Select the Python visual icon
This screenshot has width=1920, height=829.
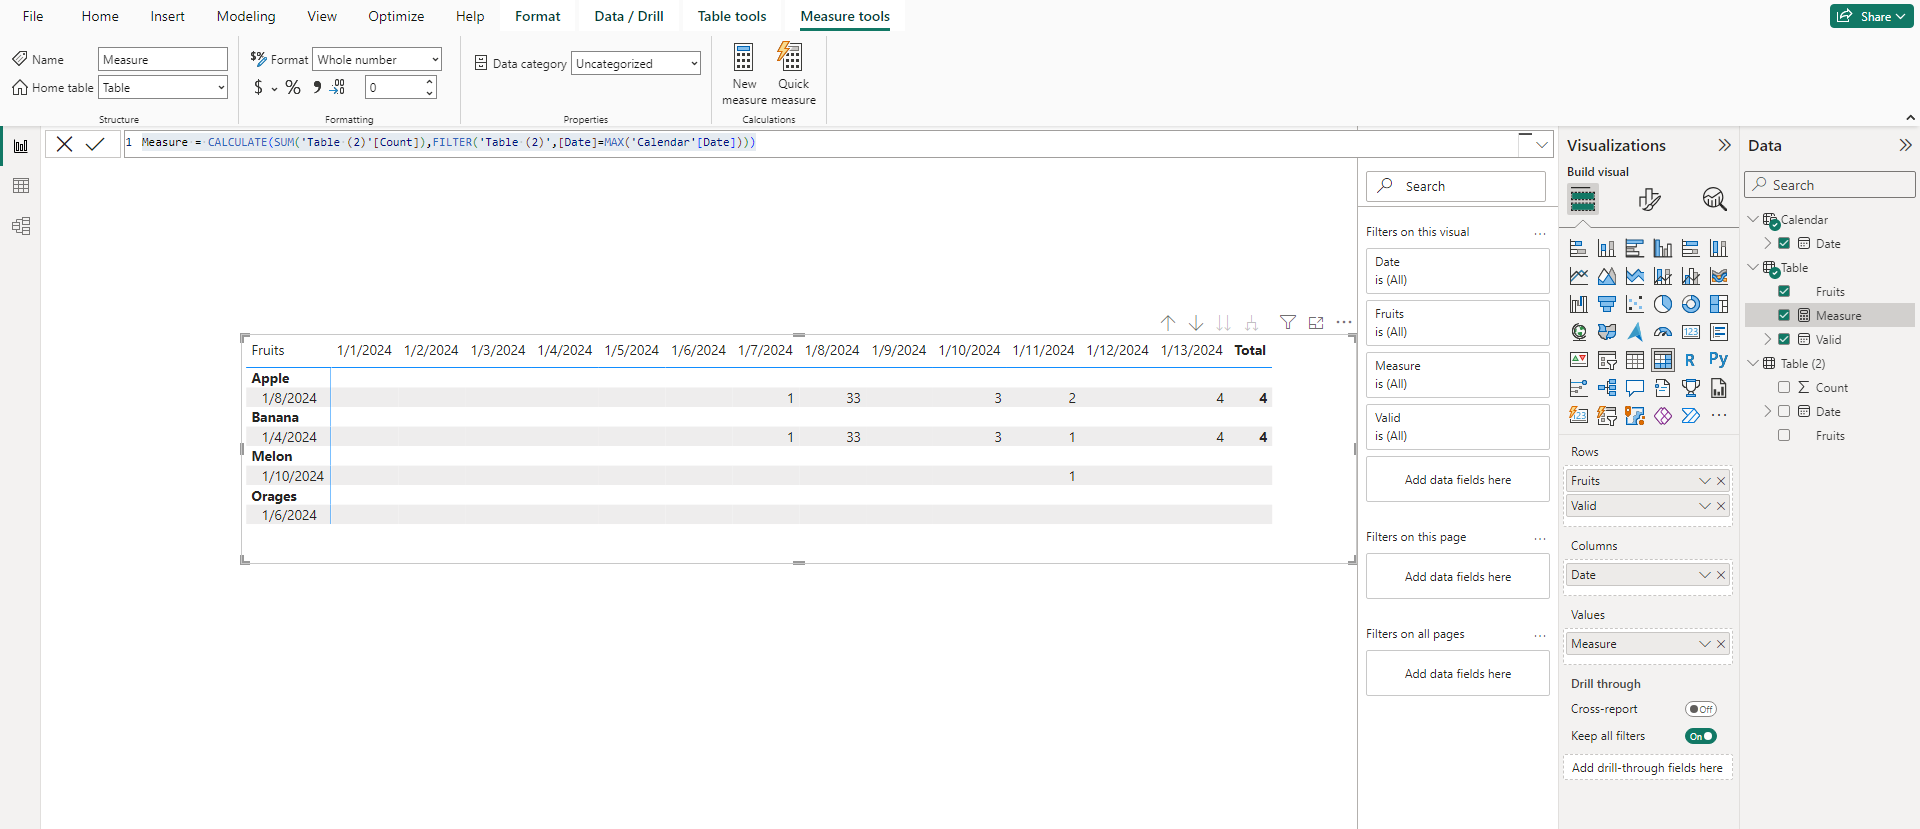(1719, 360)
